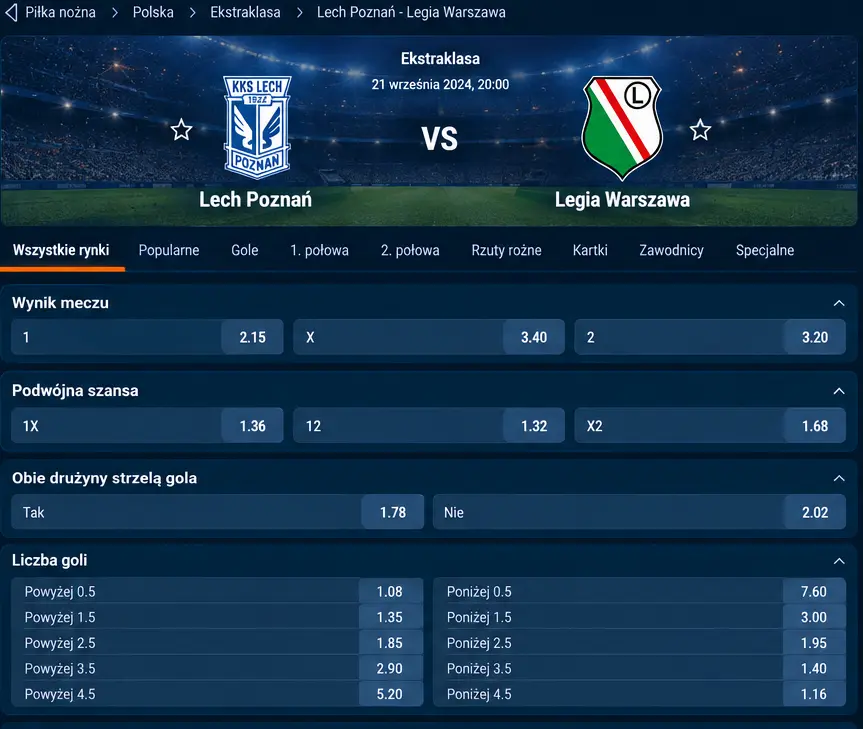Collapse Obie drużyny strzelą gola section
The height and width of the screenshot is (729, 863).
[x=839, y=478]
